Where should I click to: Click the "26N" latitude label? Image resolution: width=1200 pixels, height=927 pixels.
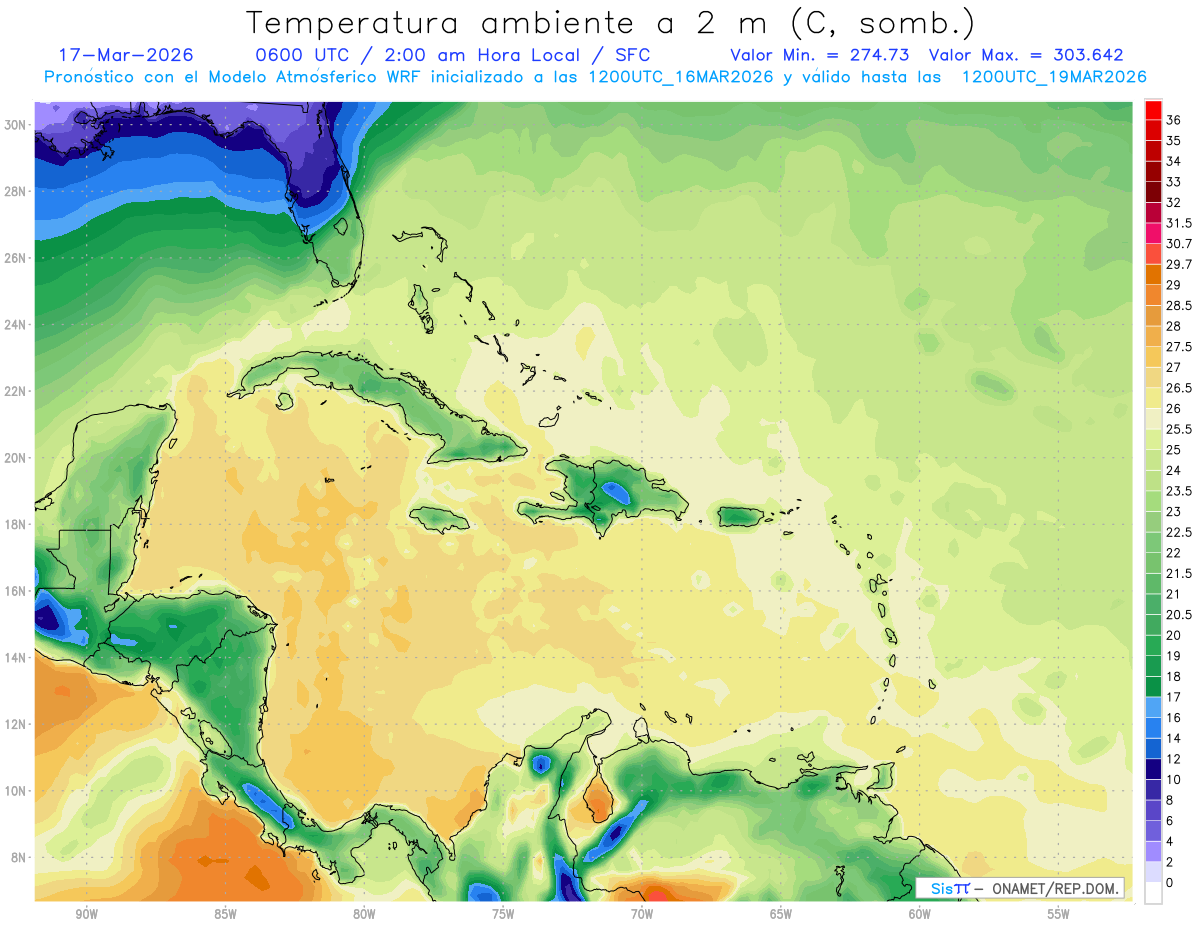click(x=16, y=258)
